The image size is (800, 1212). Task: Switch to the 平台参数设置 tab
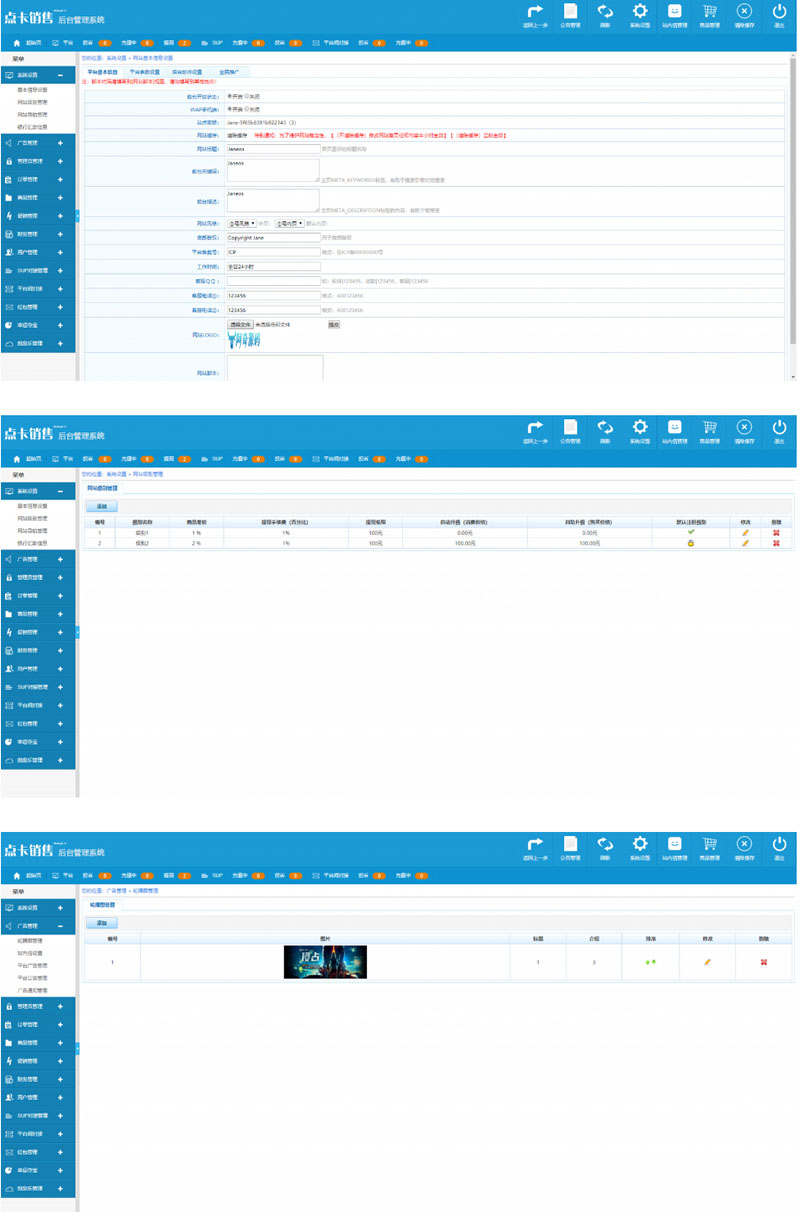click(145, 73)
